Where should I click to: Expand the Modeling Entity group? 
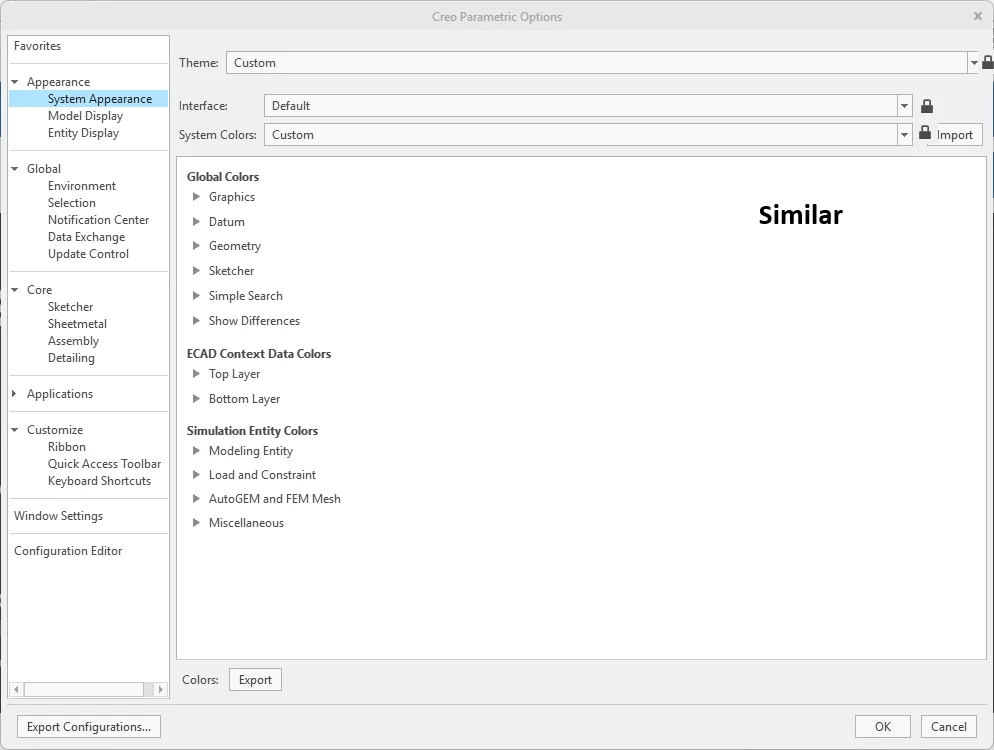[x=197, y=450]
